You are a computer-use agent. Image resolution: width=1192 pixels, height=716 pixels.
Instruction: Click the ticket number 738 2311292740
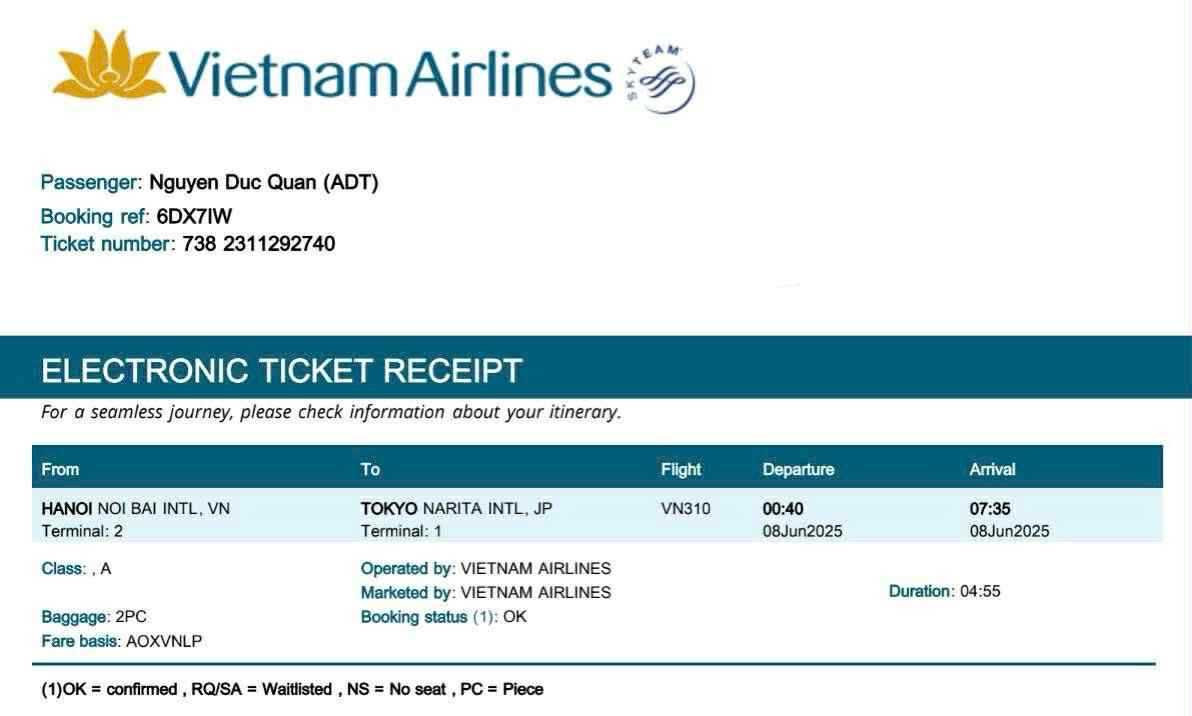(x=258, y=244)
